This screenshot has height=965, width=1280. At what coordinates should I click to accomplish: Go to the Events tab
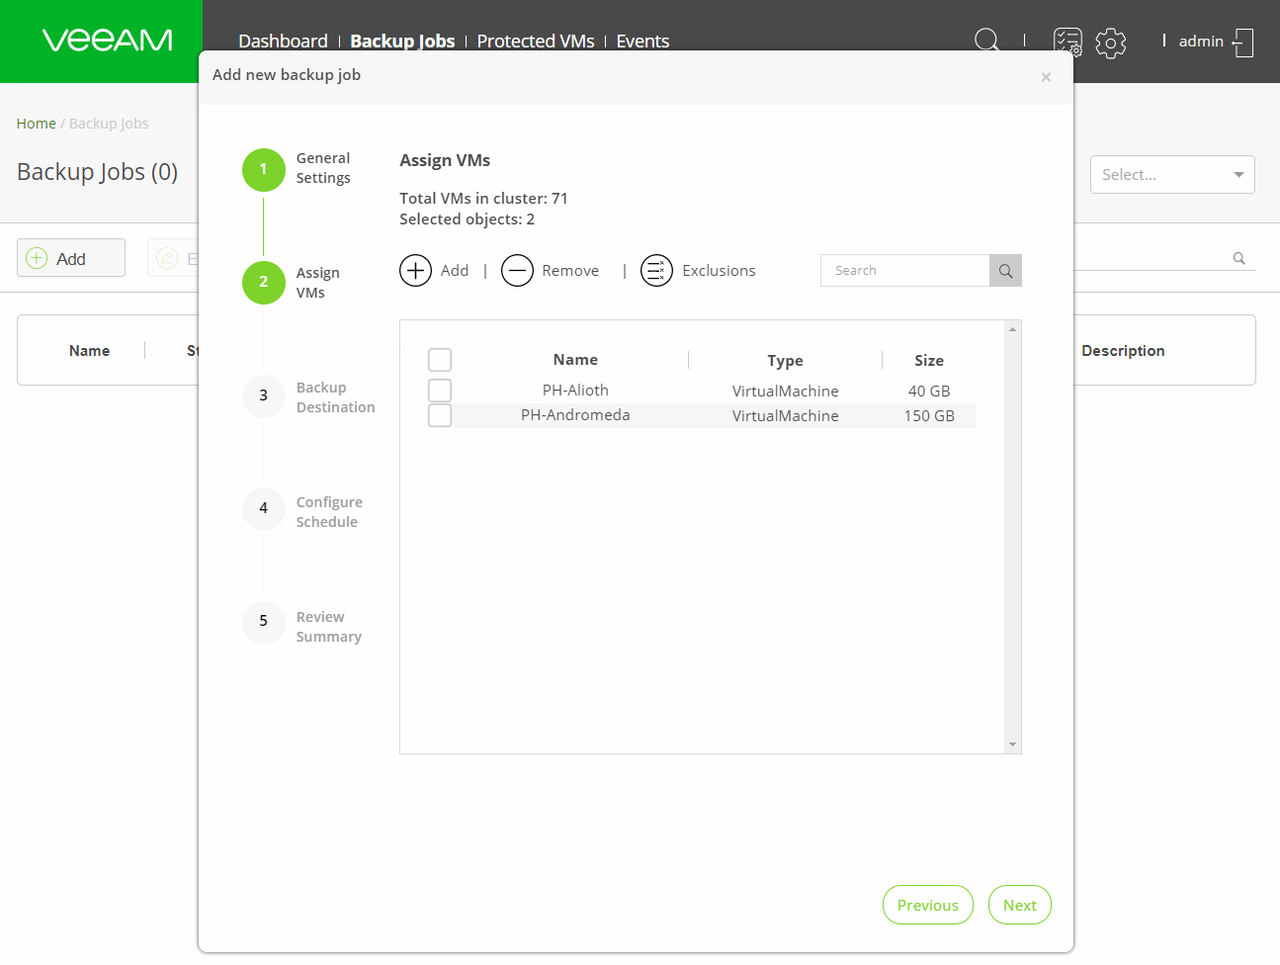[x=642, y=41]
